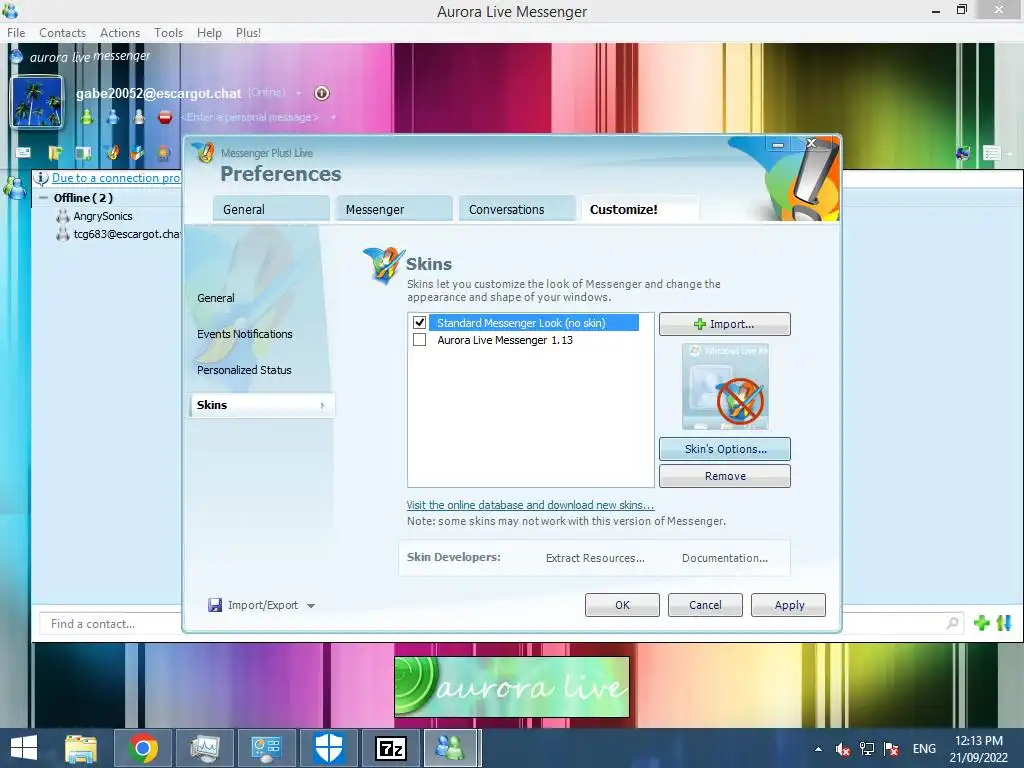Collapse the Offline (2) contact group
Screen dimensions: 1024x768
[43, 198]
